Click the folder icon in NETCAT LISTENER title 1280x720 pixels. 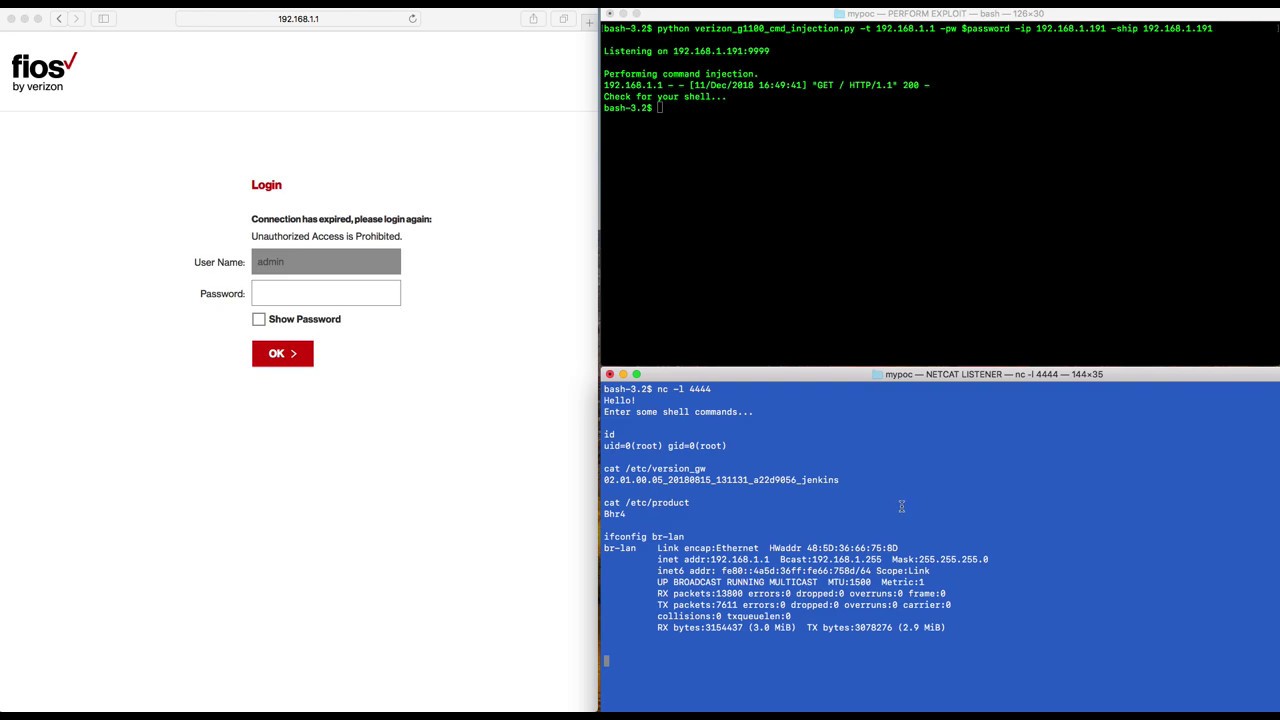point(877,374)
